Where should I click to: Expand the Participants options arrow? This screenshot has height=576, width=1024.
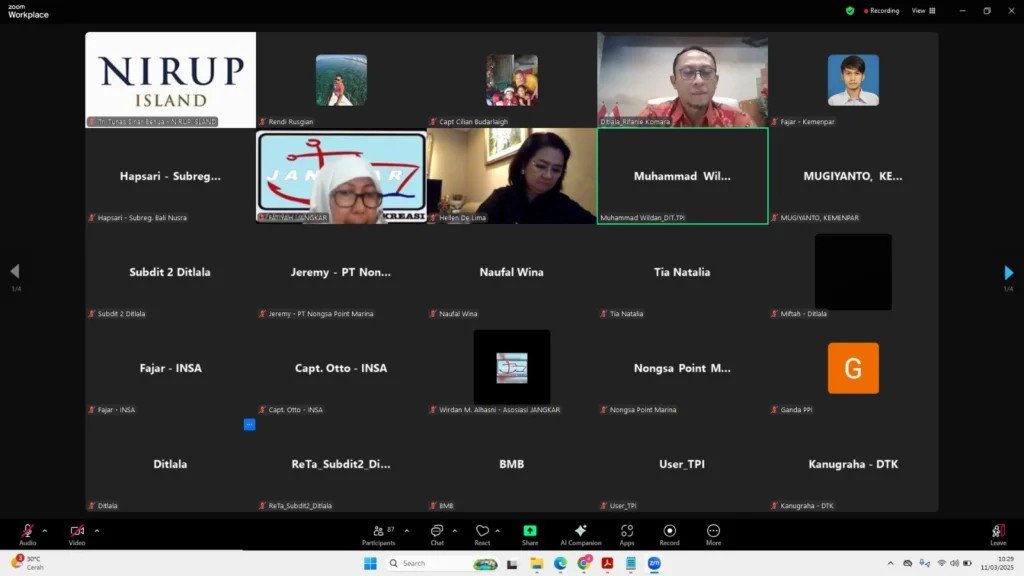point(406,530)
